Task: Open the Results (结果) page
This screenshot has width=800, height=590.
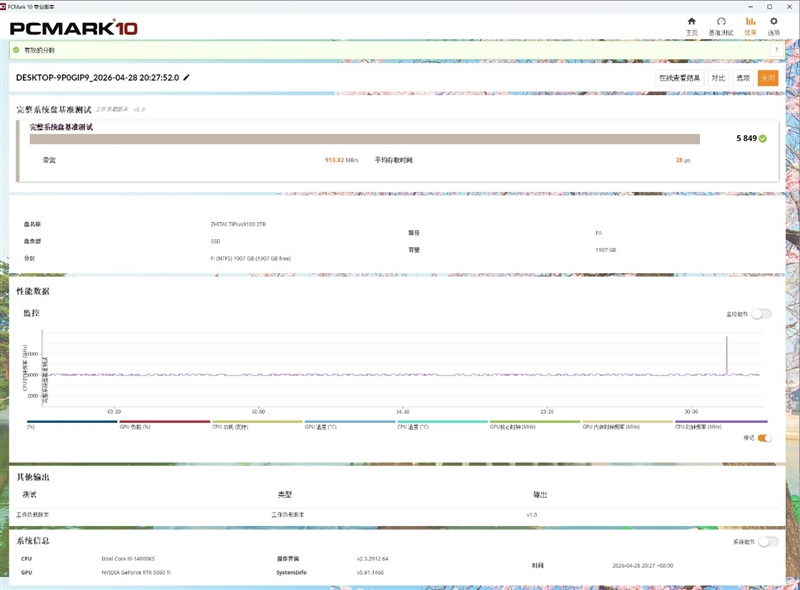Action: click(750, 26)
